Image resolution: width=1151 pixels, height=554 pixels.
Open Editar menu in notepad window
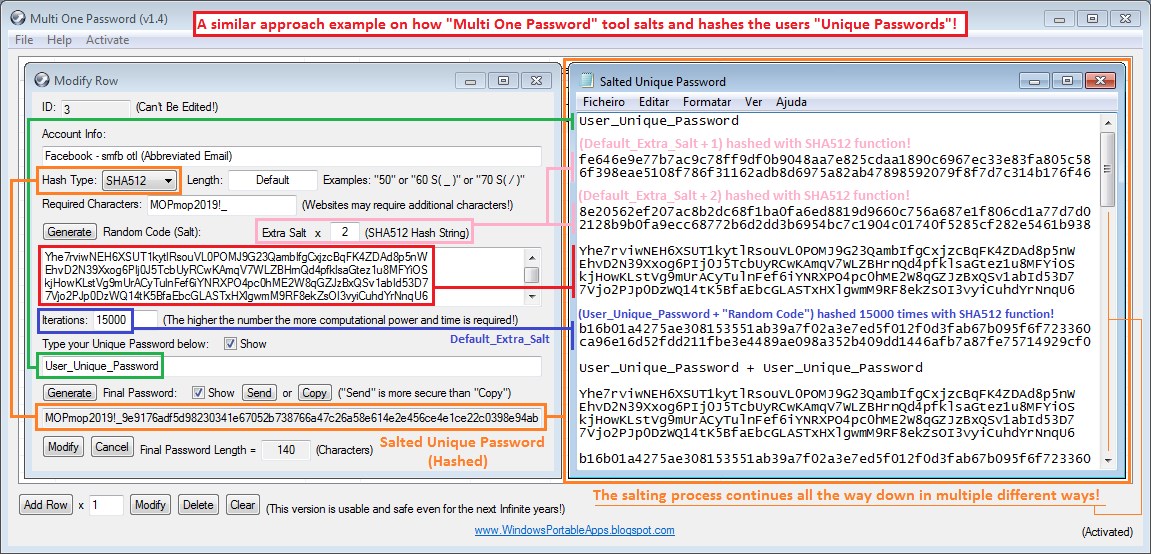(x=654, y=102)
